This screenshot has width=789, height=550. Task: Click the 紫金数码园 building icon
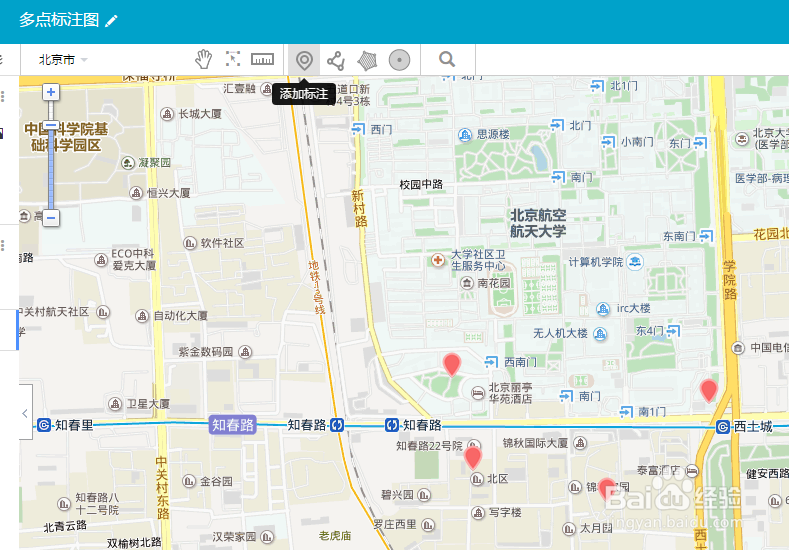click(x=245, y=352)
